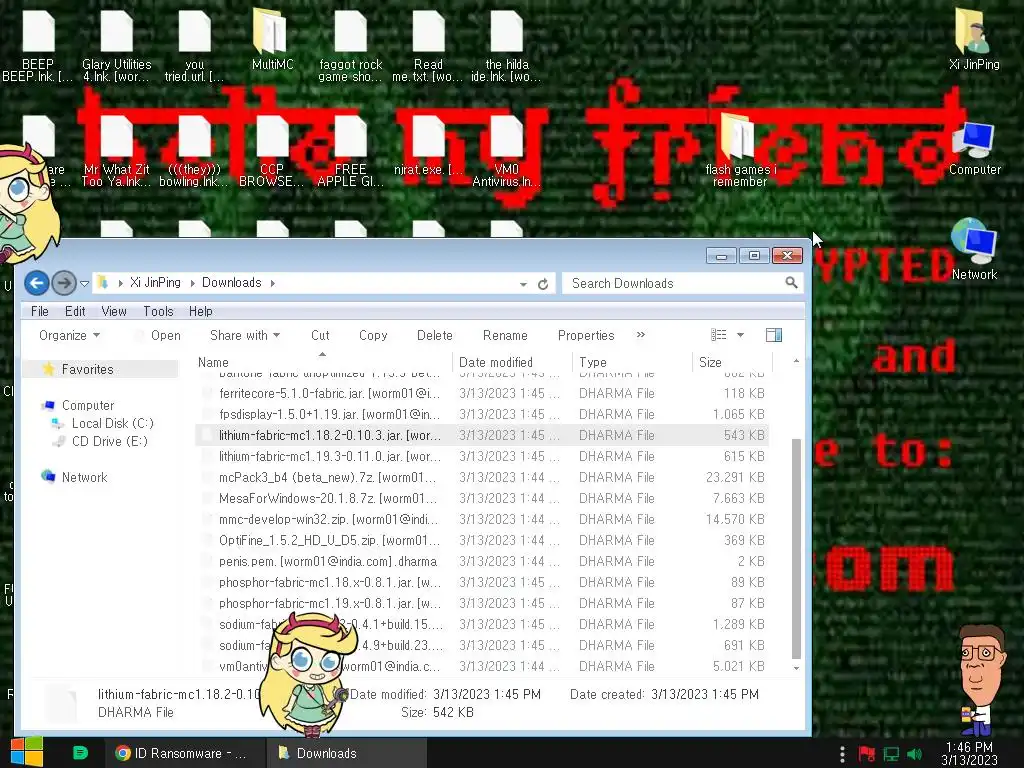Select MultiMC desktop folder icon

point(272,39)
